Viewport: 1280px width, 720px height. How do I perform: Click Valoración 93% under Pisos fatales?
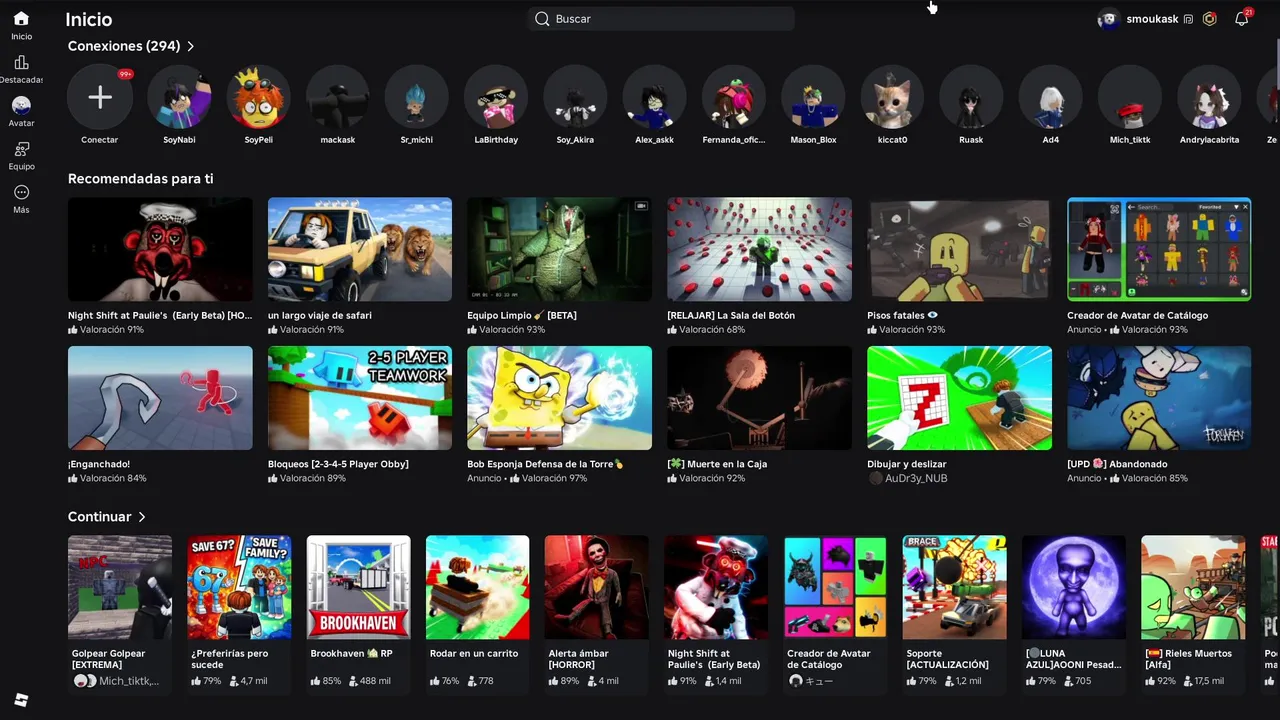(912, 330)
